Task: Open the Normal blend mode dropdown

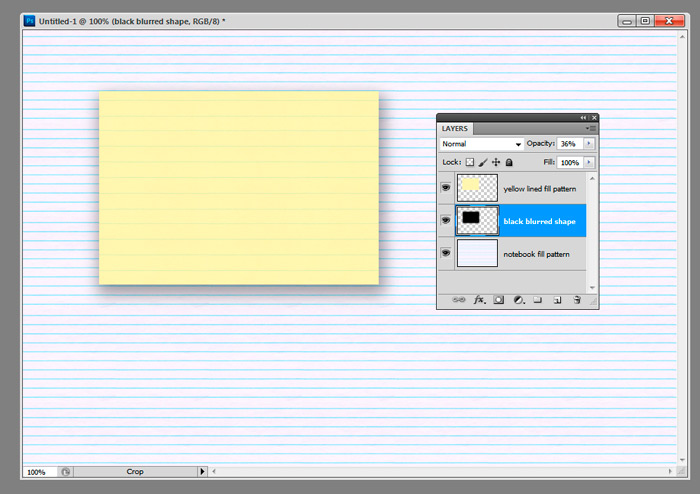Action: coord(482,144)
